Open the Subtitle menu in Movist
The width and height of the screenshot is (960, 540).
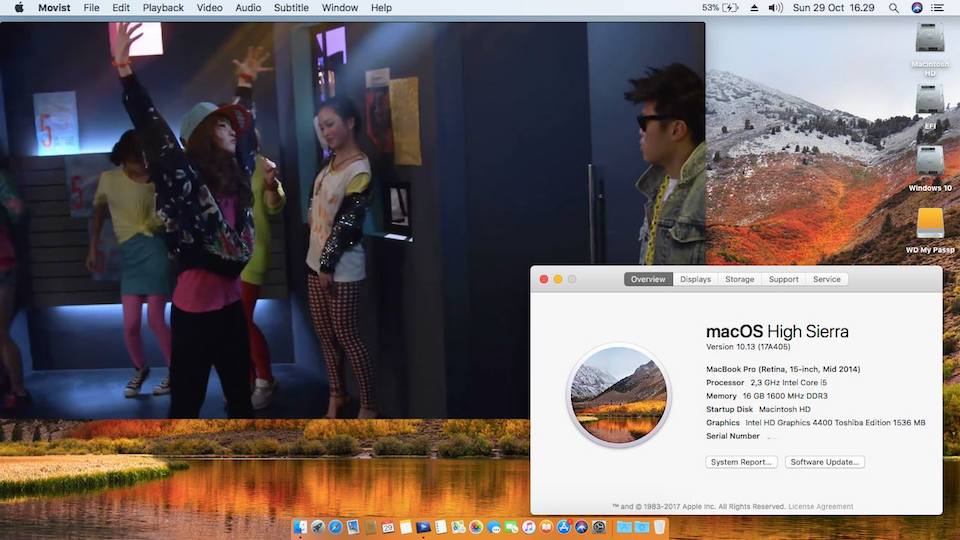point(291,7)
